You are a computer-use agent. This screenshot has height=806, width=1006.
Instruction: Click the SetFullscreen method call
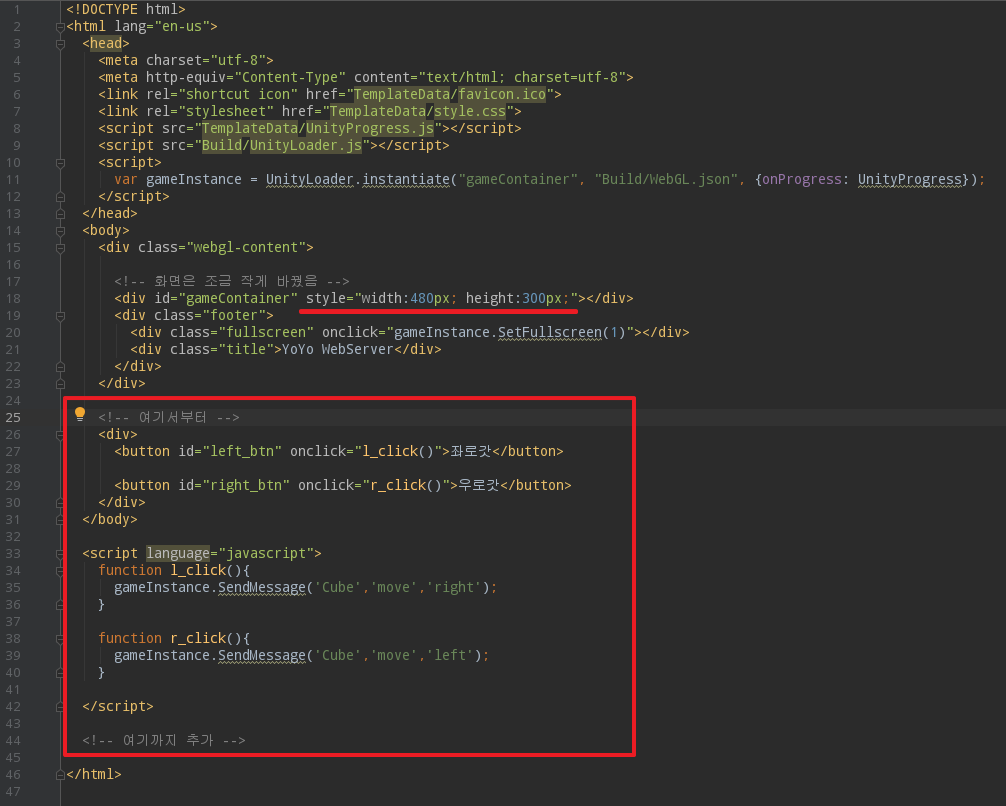pyautogui.click(x=550, y=332)
